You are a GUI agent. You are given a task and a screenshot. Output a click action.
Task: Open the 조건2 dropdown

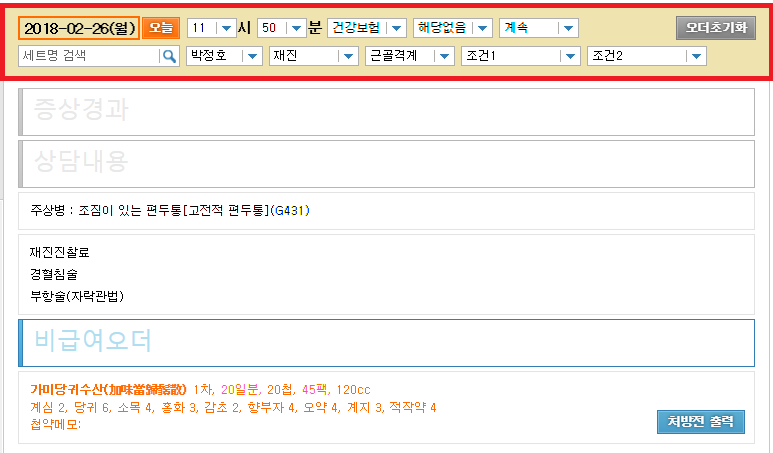pyautogui.click(x=647, y=56)
